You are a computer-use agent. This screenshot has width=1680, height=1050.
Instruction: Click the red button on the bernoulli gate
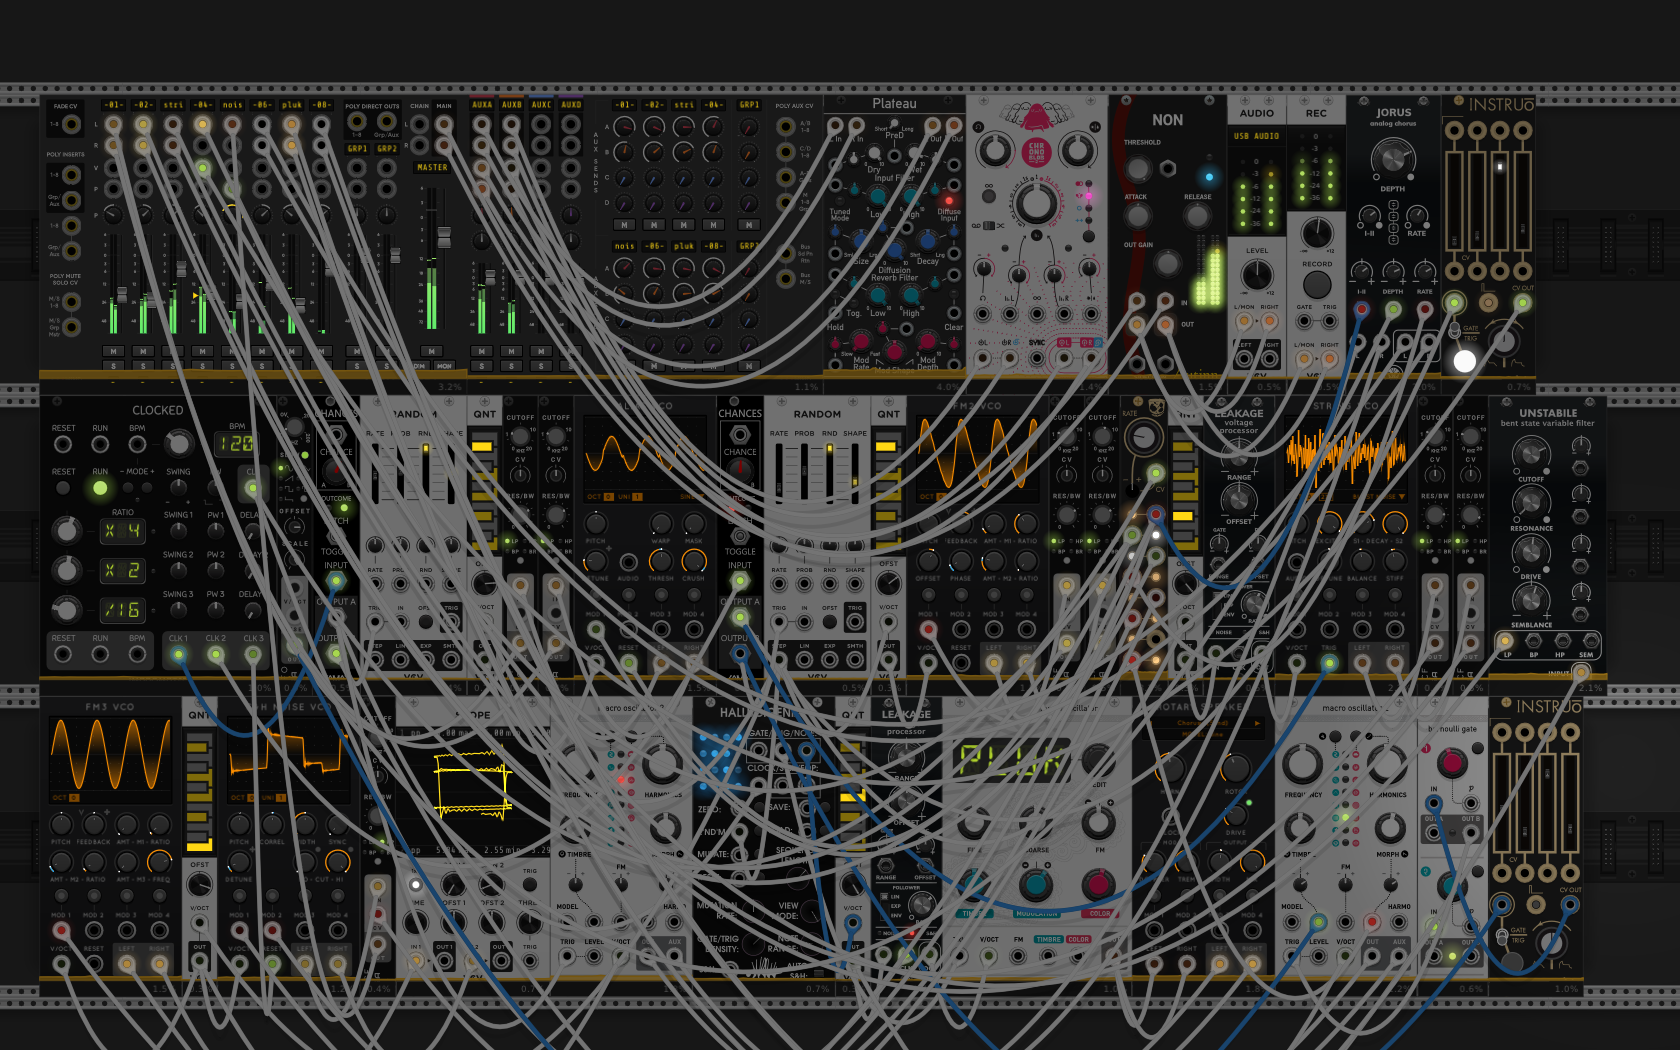pyautogui.click(x=1450, y=764)
